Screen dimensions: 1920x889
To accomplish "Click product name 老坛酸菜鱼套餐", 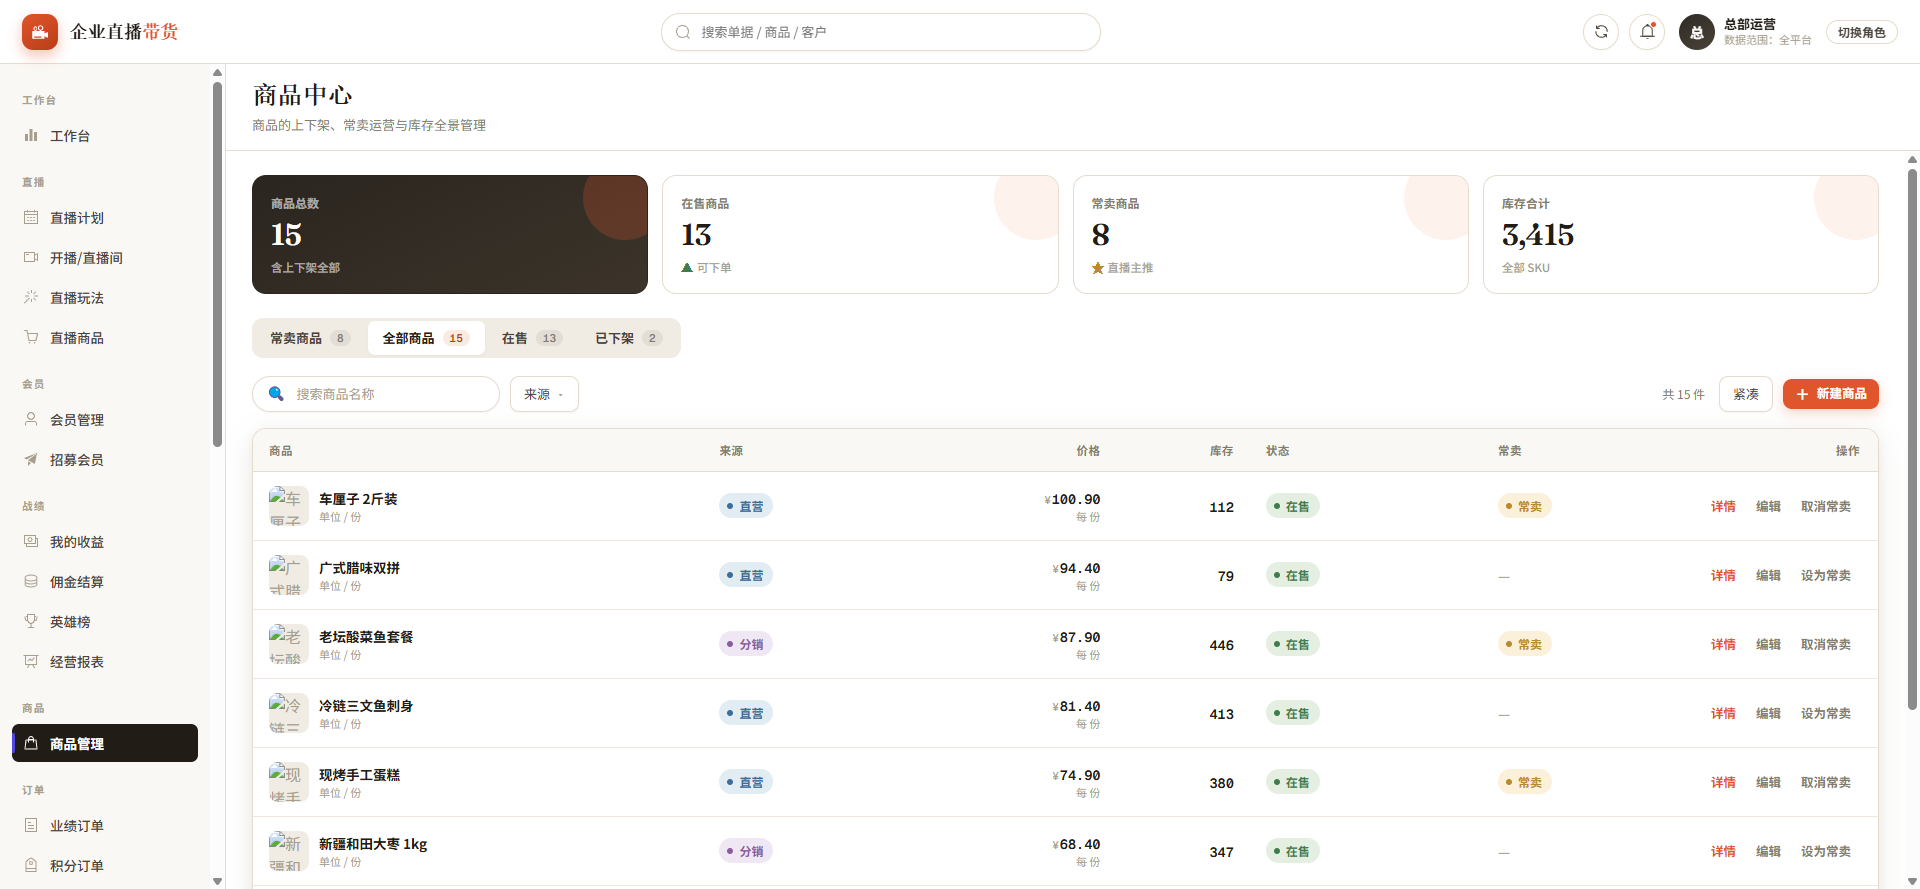I will (366, 637).
